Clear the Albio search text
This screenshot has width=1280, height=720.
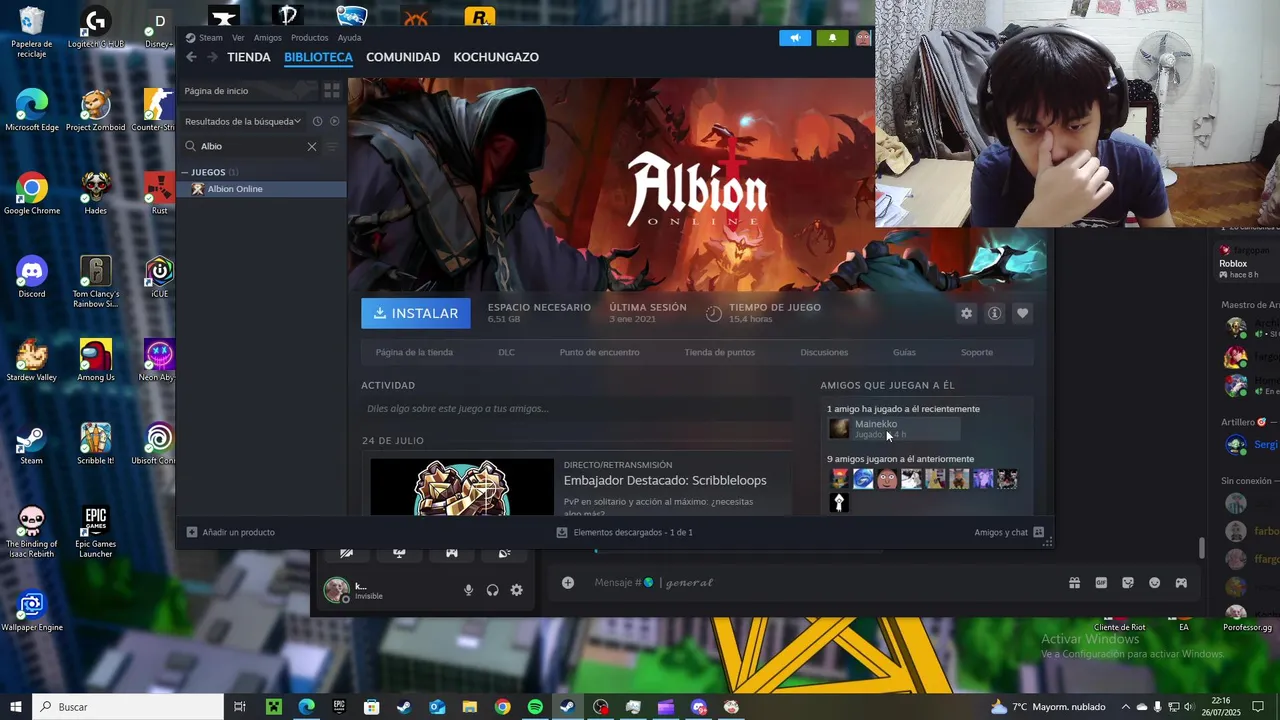312,146
